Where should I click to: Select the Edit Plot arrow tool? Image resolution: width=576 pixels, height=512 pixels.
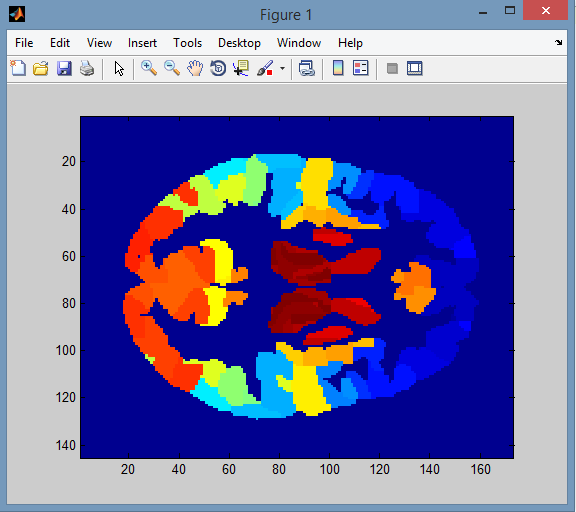coord(119,68)
